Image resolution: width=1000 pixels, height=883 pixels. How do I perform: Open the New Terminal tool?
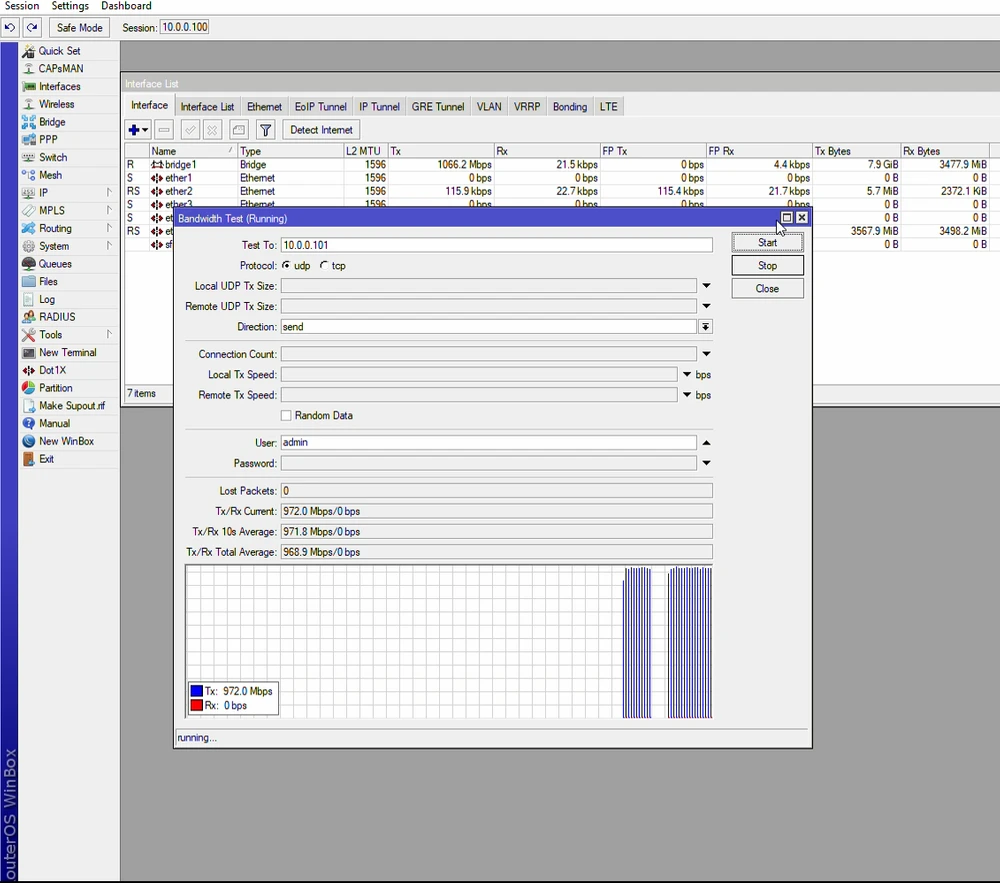click(x=68, y=352)
